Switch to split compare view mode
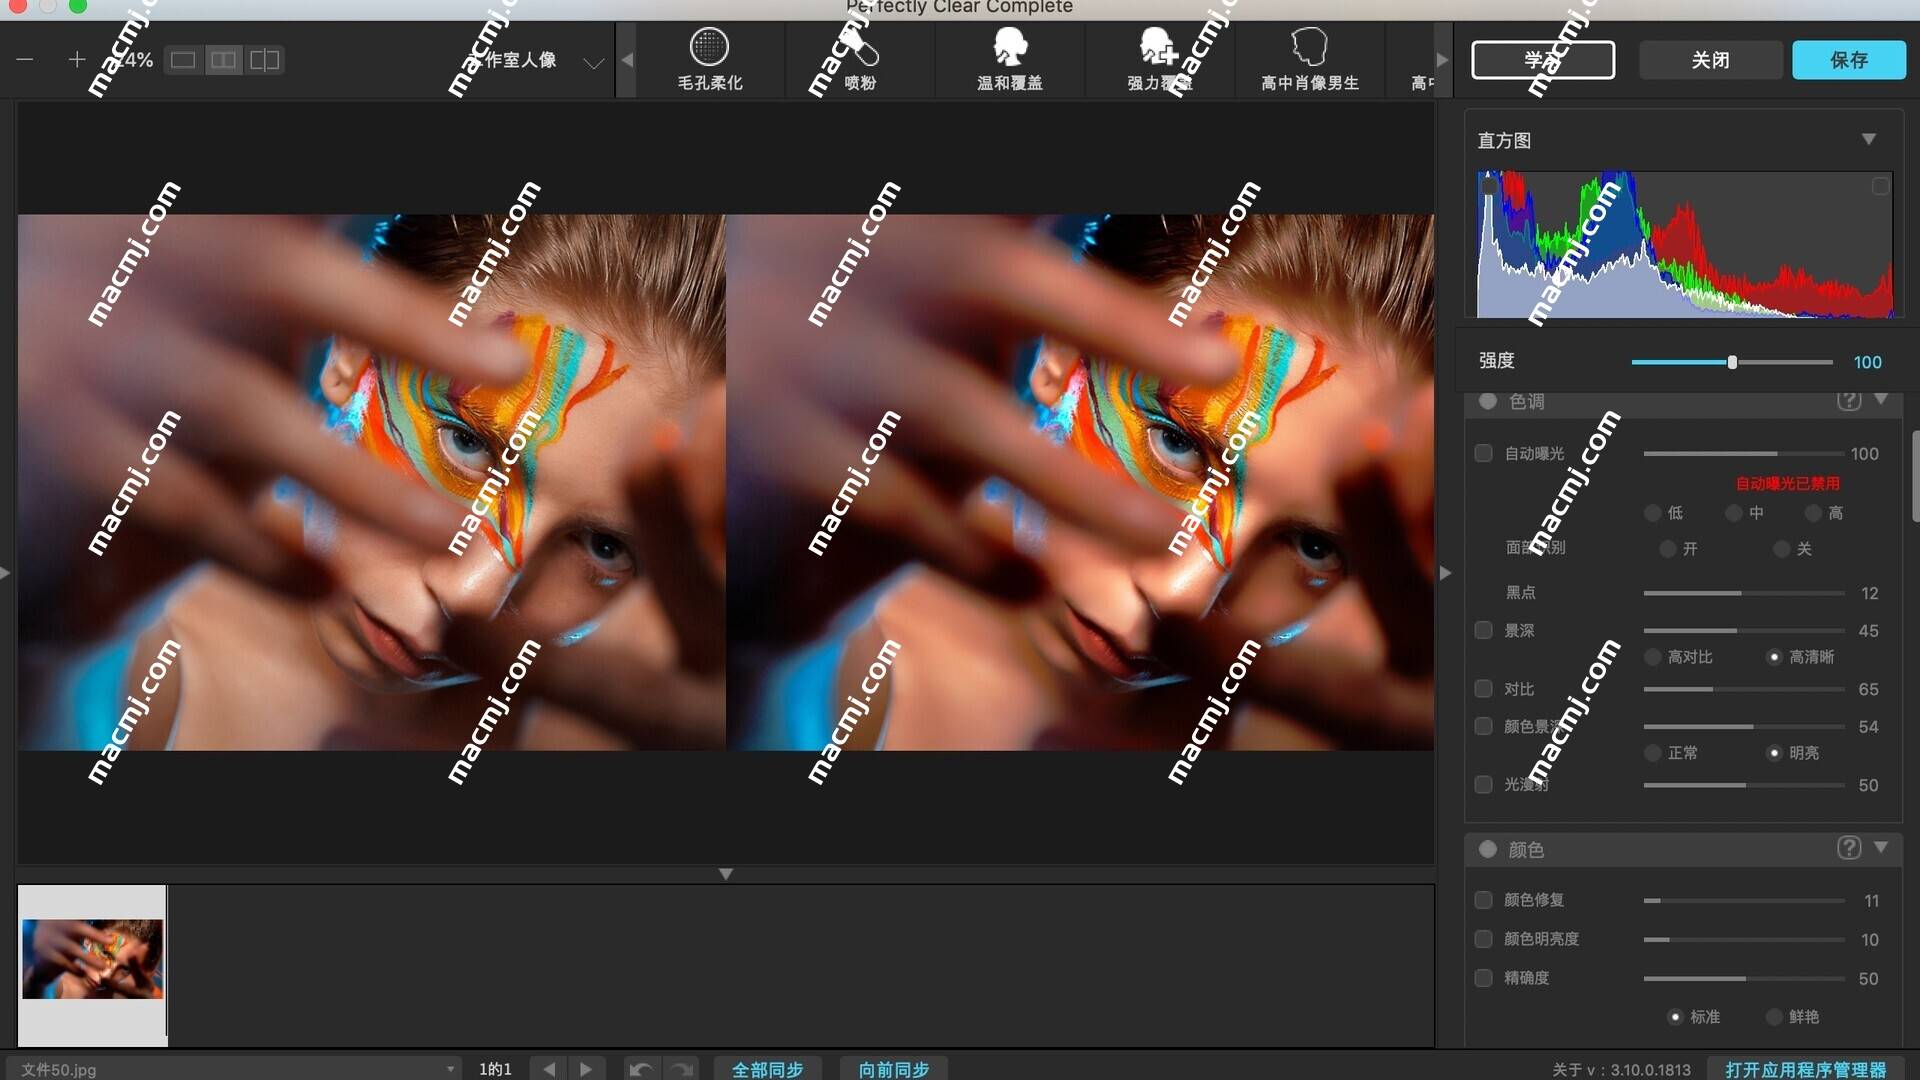Viewport: 1920px width, 1080px height. pos(265,60)
